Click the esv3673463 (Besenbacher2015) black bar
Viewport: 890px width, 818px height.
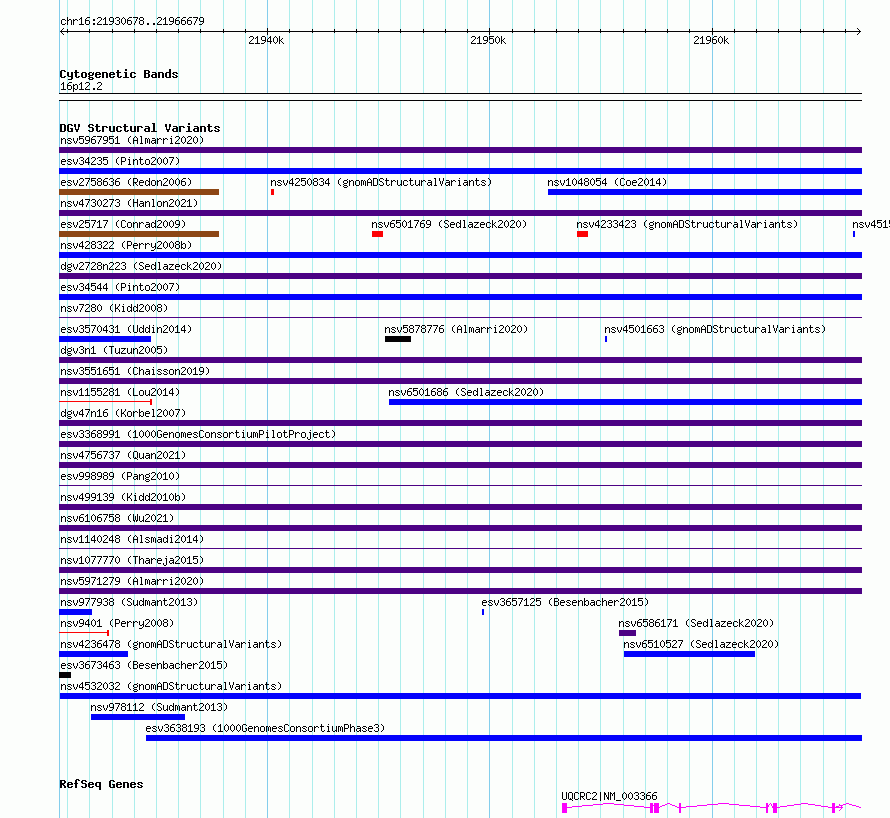tap(65, 675)
